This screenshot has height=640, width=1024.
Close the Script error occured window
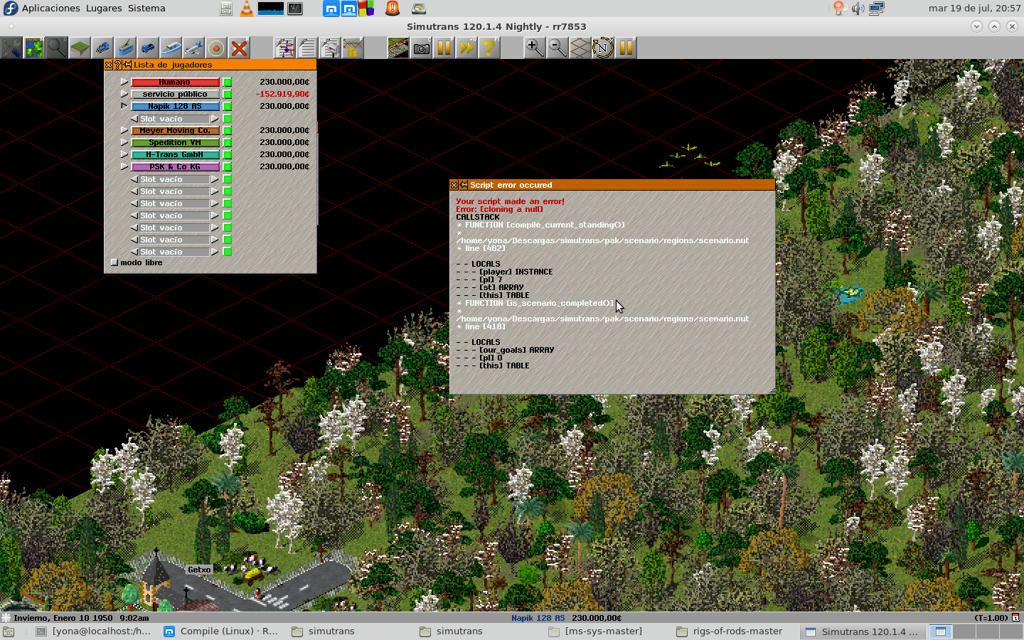(454, 185)
